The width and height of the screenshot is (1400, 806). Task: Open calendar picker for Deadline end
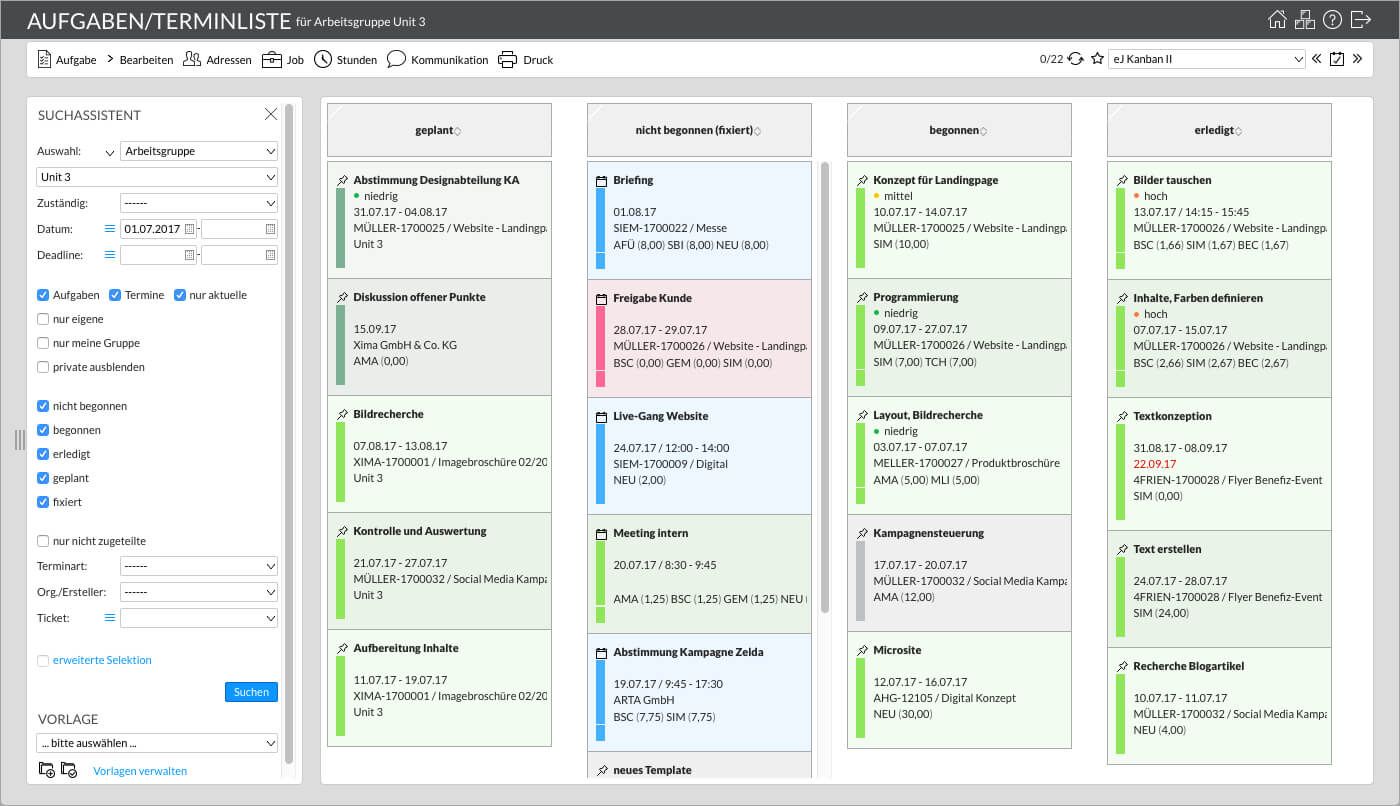click(x=270, y=255)
